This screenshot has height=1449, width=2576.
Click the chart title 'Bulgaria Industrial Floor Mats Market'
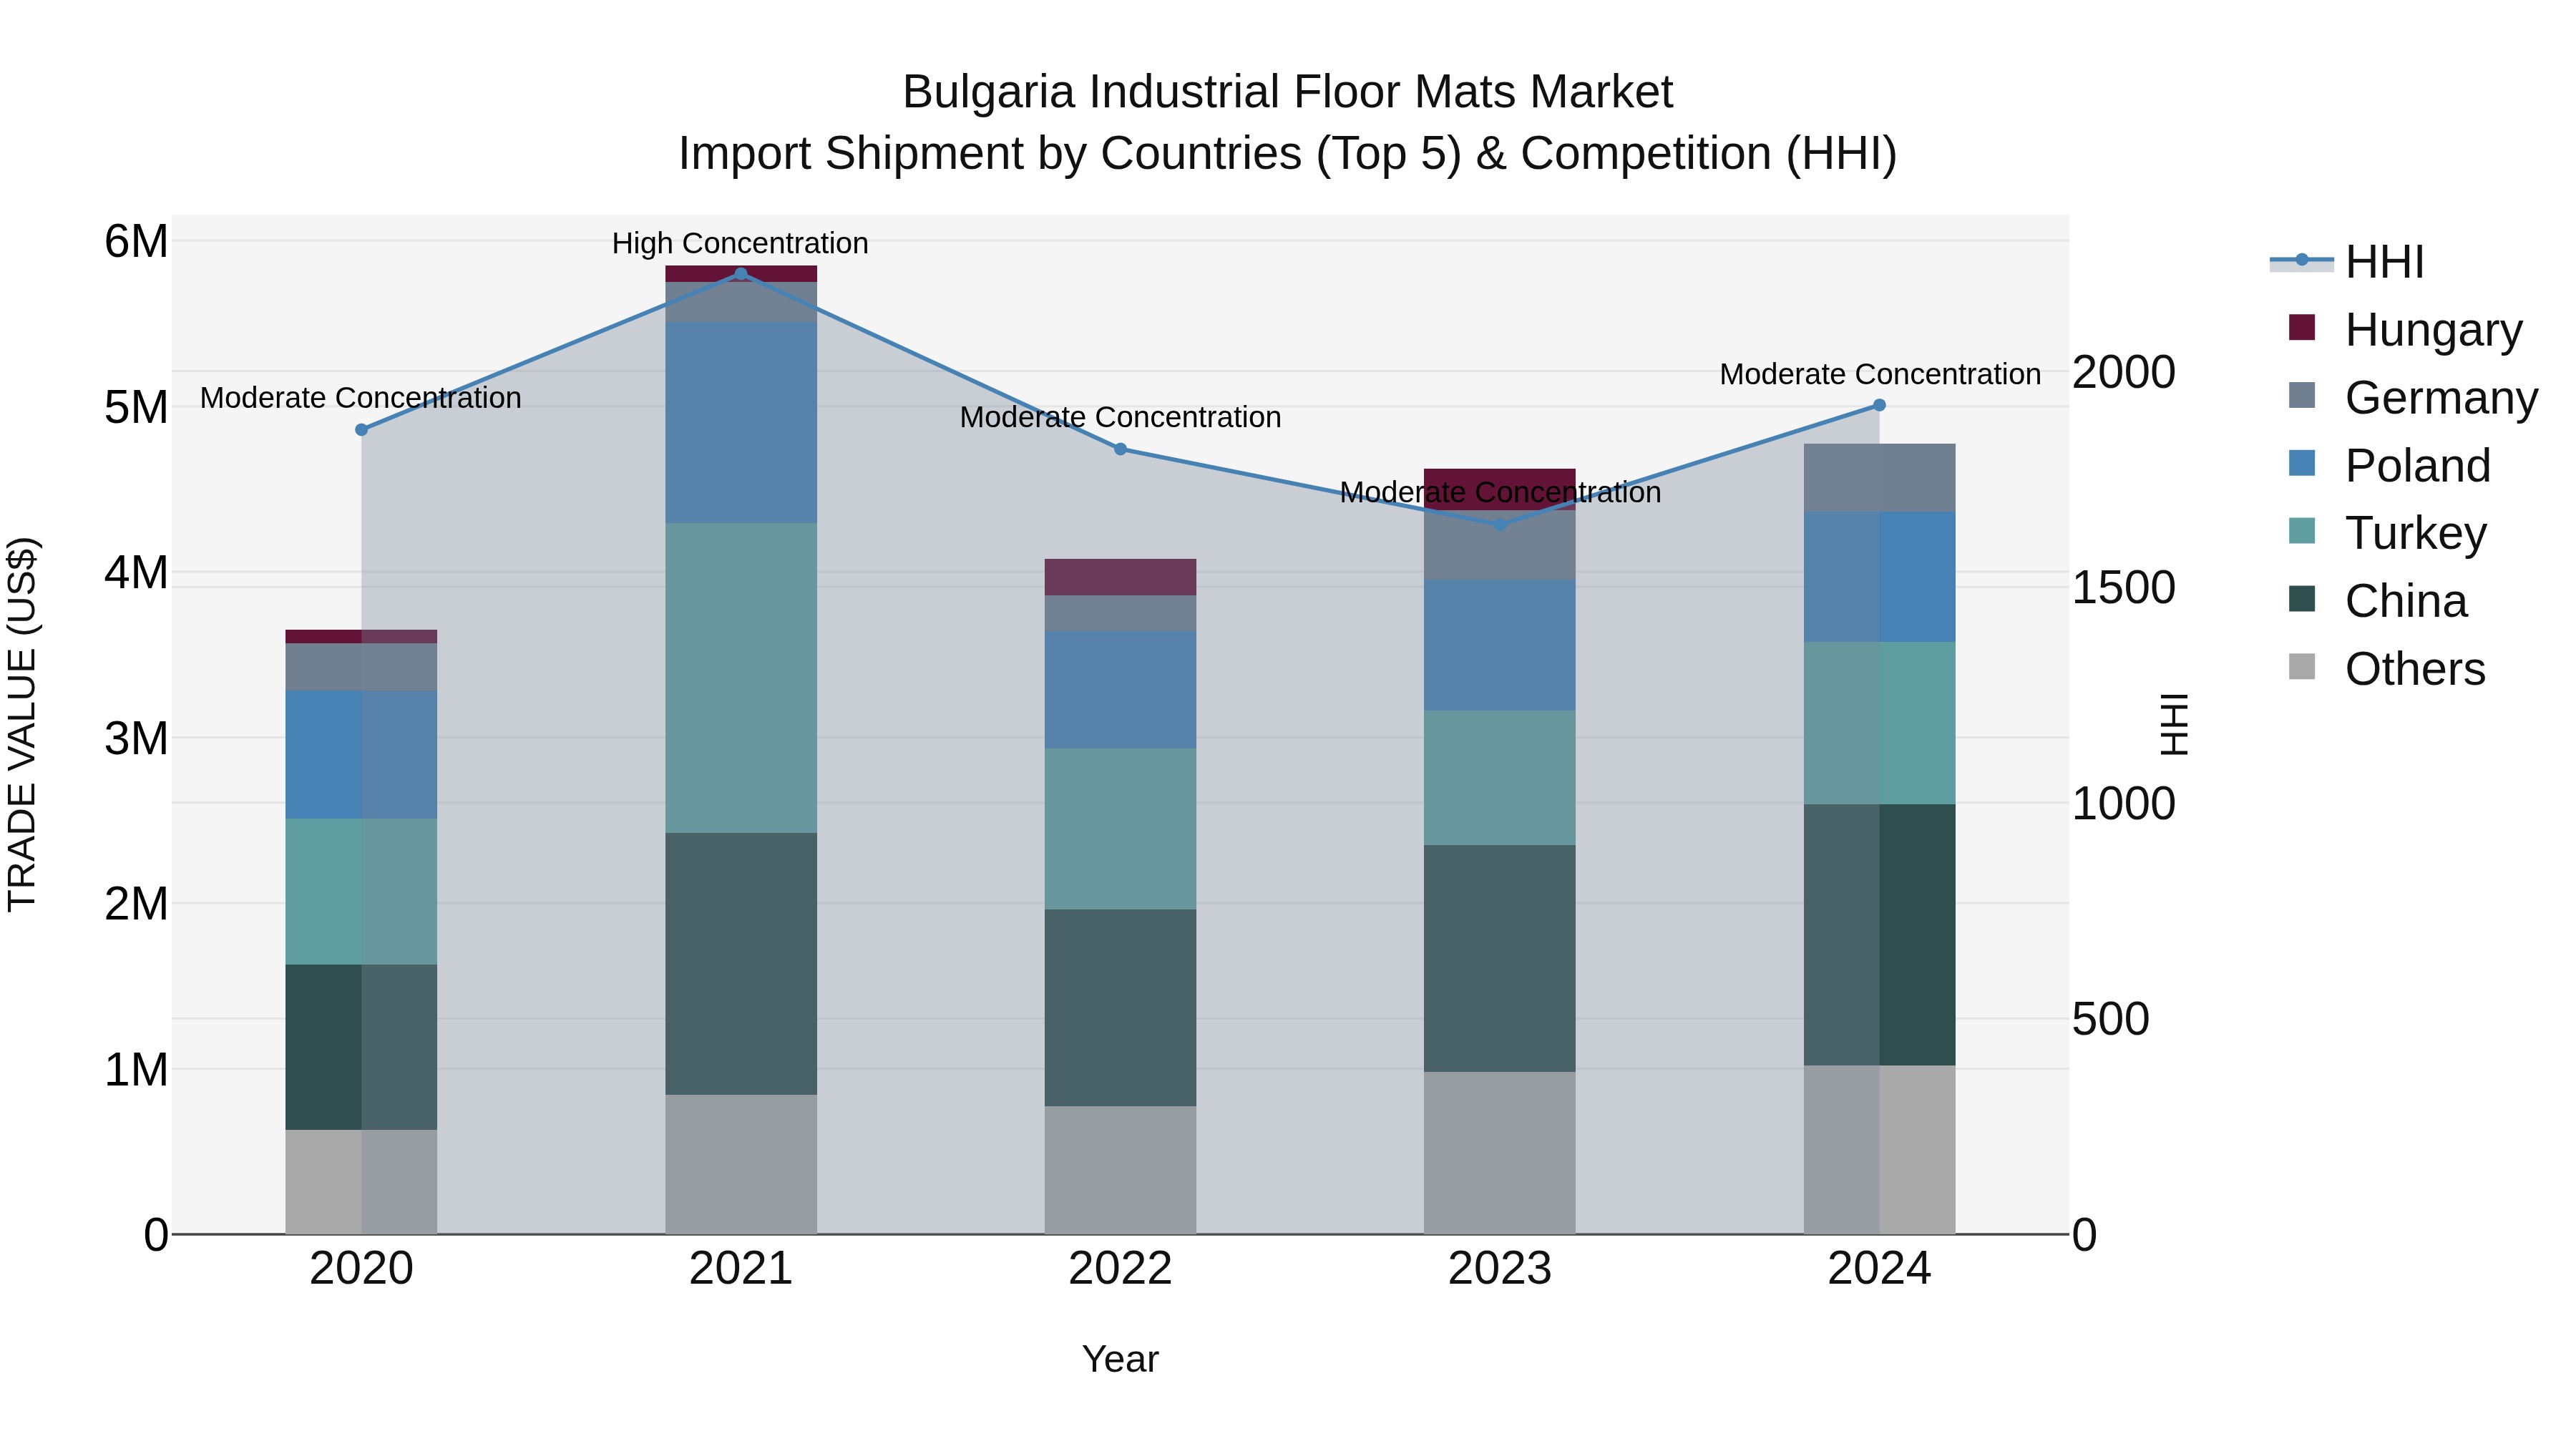[x=1288, y=92]
